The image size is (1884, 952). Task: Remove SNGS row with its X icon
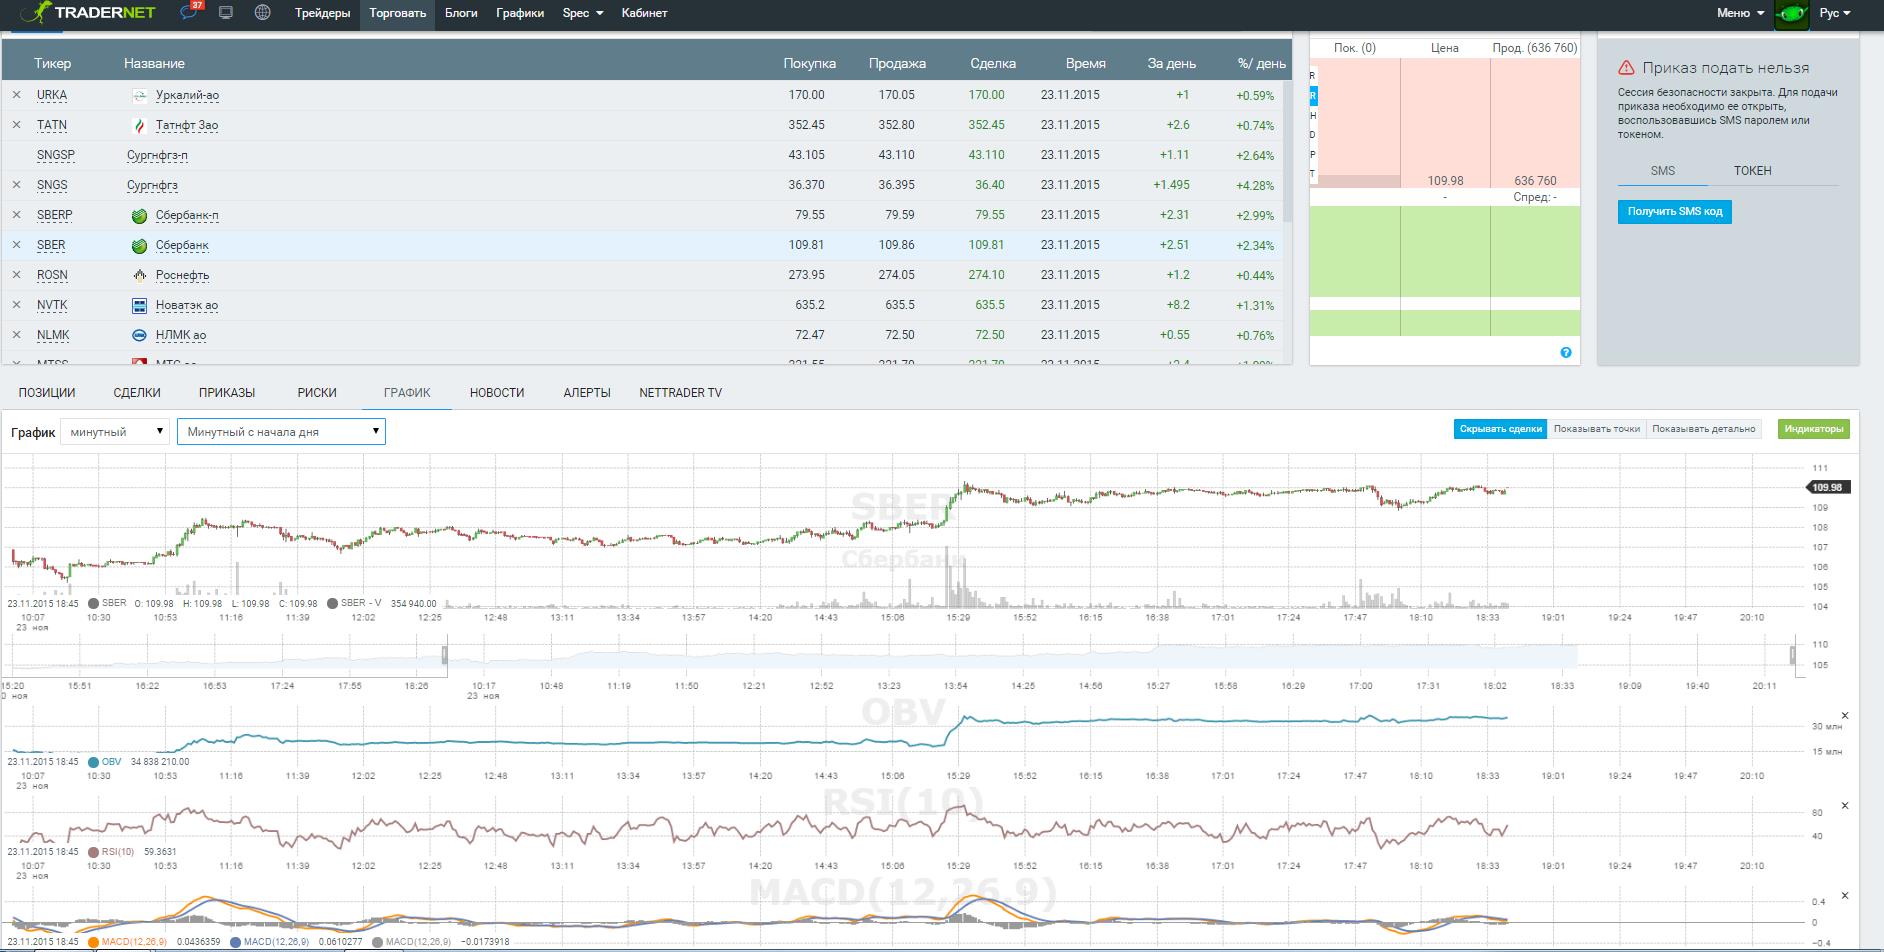point(16,185)
